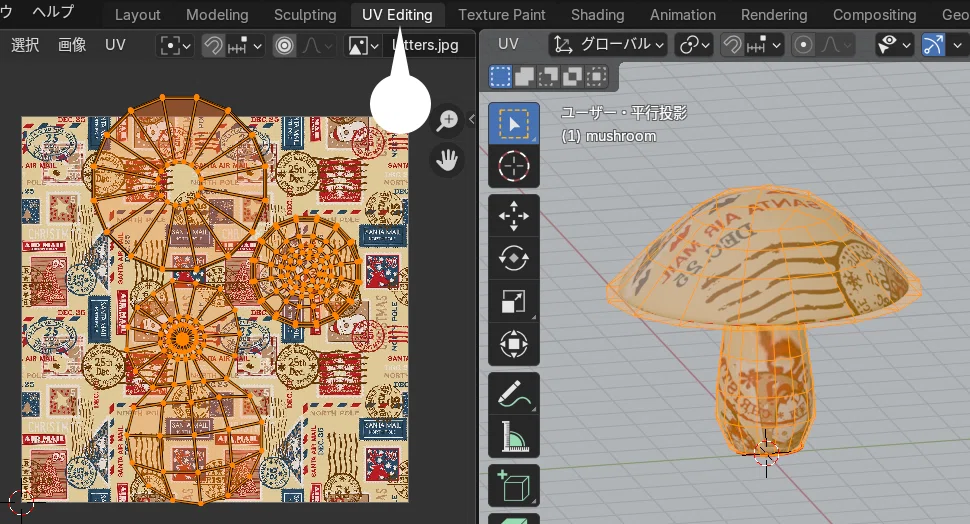Open the gizmo options dropdown arrow
Screen dimensions: 970x524
point(958,45)
